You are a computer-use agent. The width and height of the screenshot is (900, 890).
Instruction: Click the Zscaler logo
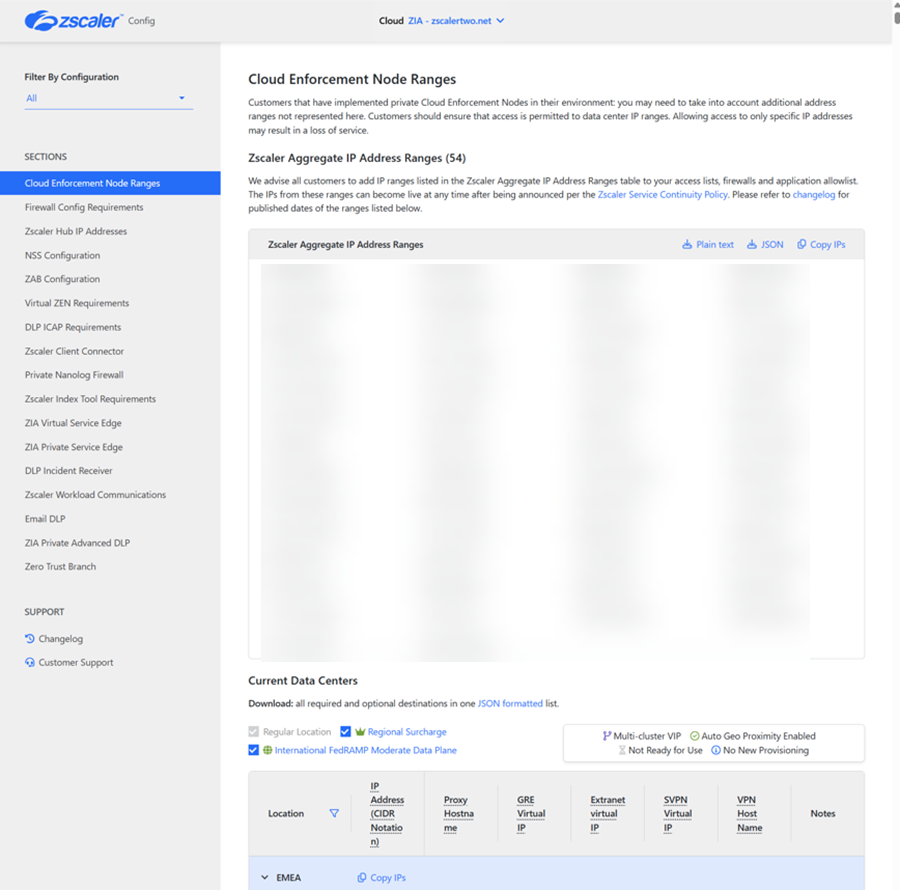click(x=73, y=21)
